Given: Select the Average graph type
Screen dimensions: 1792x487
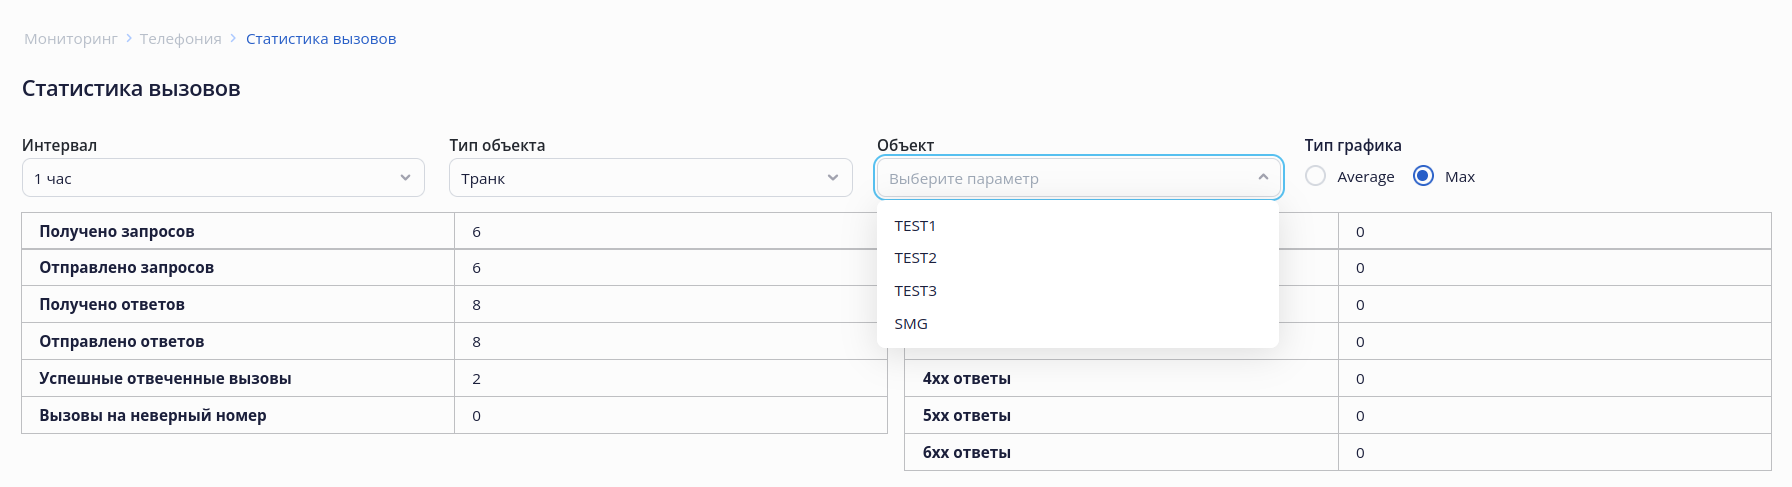Looking at the screenshot, I should (1316, 176).
